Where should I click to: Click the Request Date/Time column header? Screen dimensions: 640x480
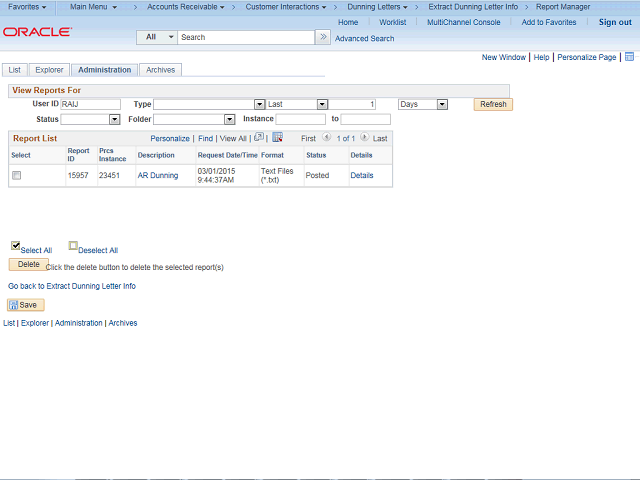point(227,155)
